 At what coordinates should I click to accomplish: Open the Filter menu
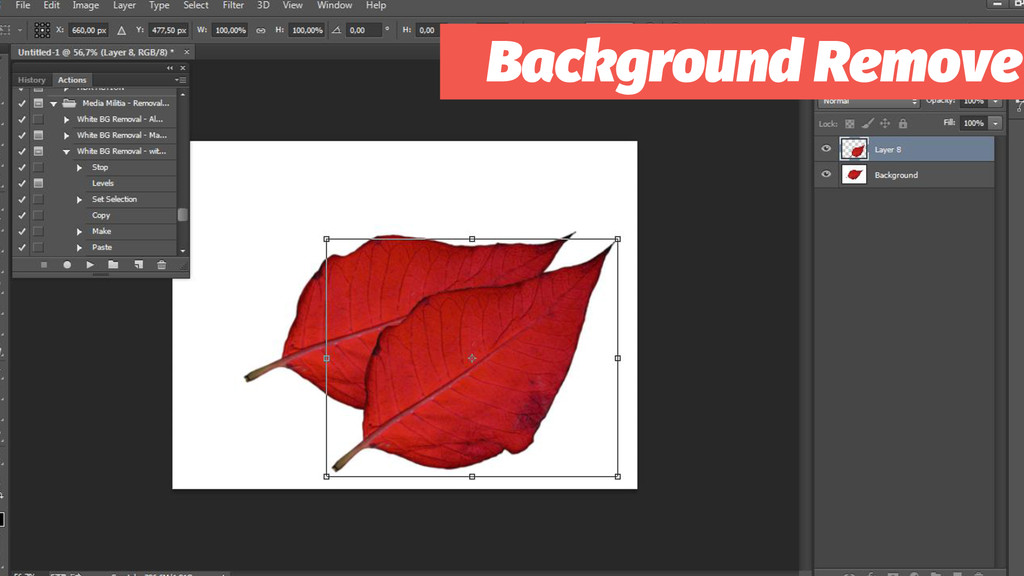233,6
